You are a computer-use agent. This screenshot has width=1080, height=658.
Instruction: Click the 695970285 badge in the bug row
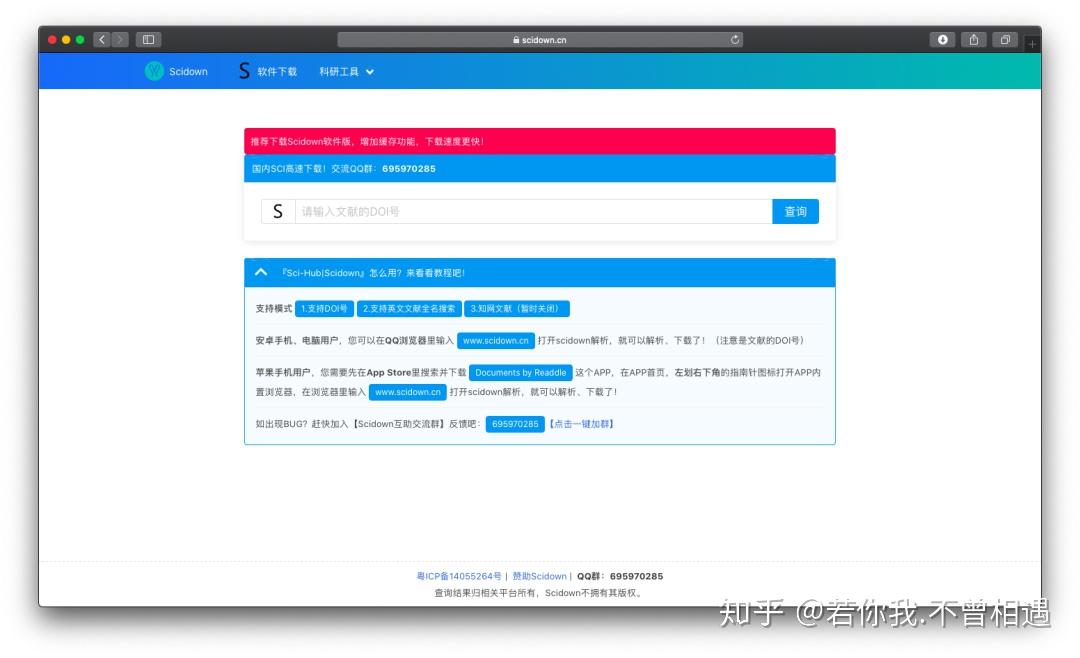515,424
